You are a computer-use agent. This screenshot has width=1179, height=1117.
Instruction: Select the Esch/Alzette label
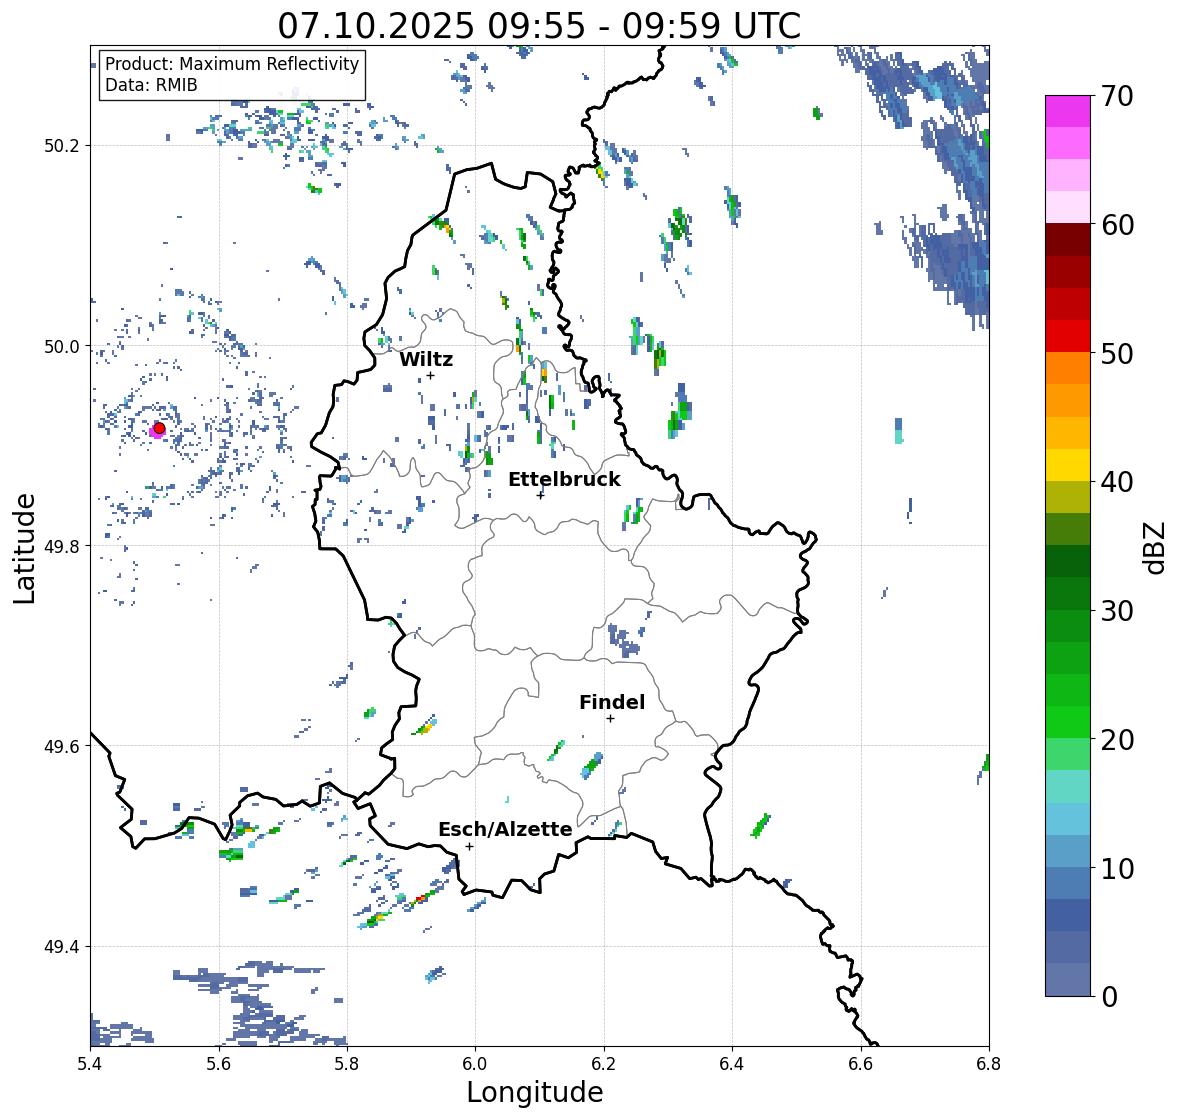[x=505, y=829]
